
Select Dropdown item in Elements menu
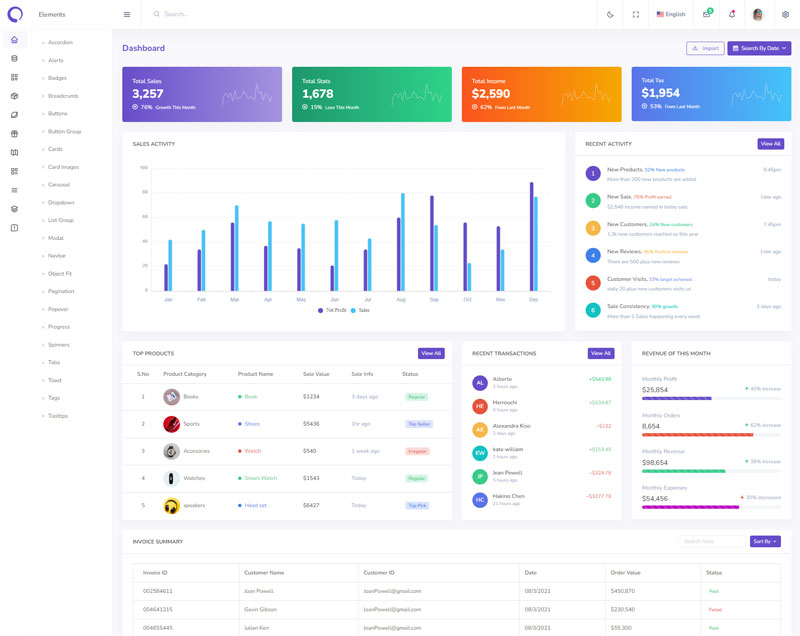(x=61, y=203)
